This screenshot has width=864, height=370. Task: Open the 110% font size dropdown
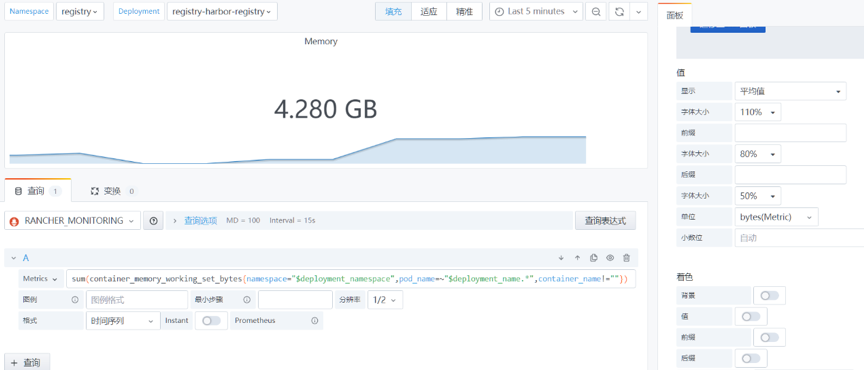(x=757, y=112)
